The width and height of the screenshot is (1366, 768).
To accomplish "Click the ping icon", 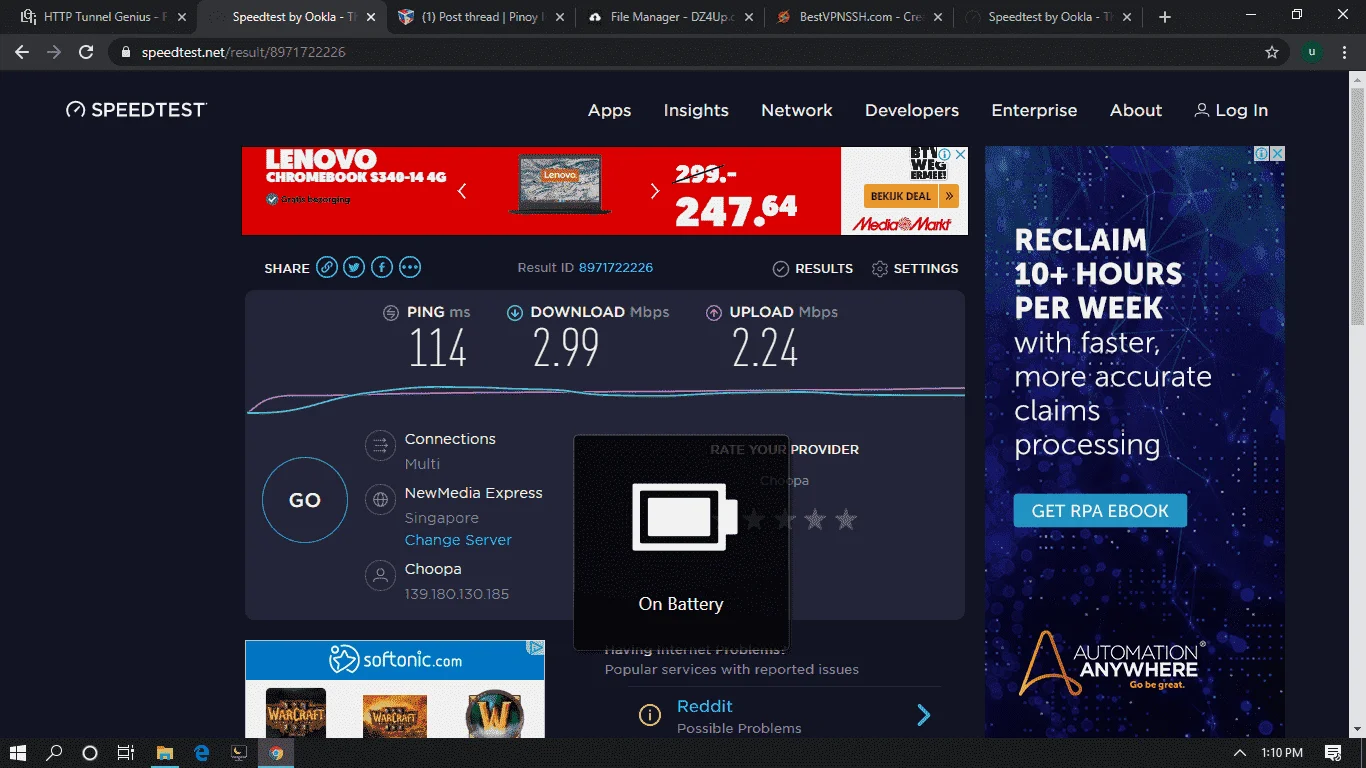I will point(391,313).
